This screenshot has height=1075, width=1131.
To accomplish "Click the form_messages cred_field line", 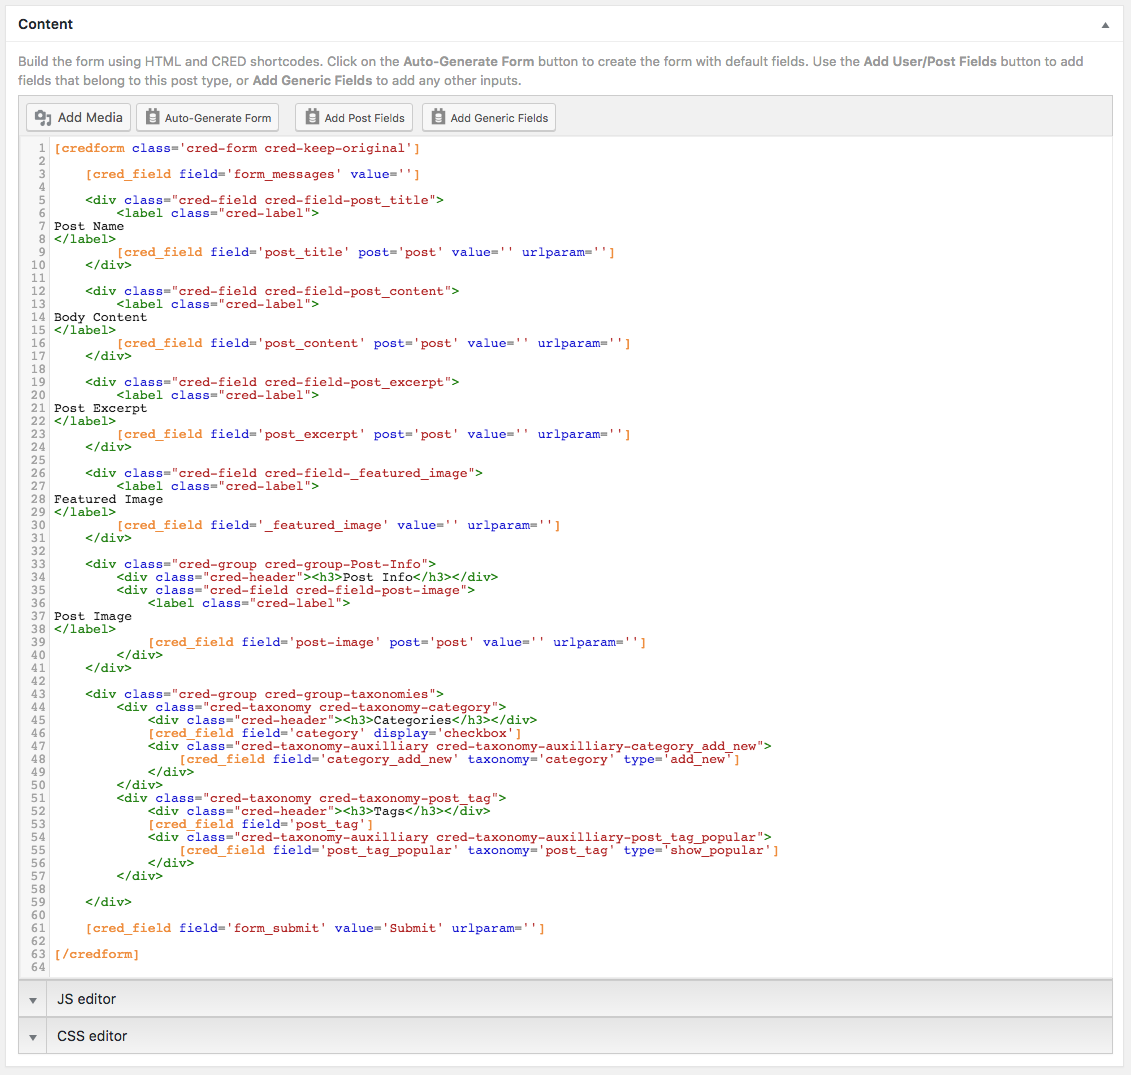I will (252, 174).
